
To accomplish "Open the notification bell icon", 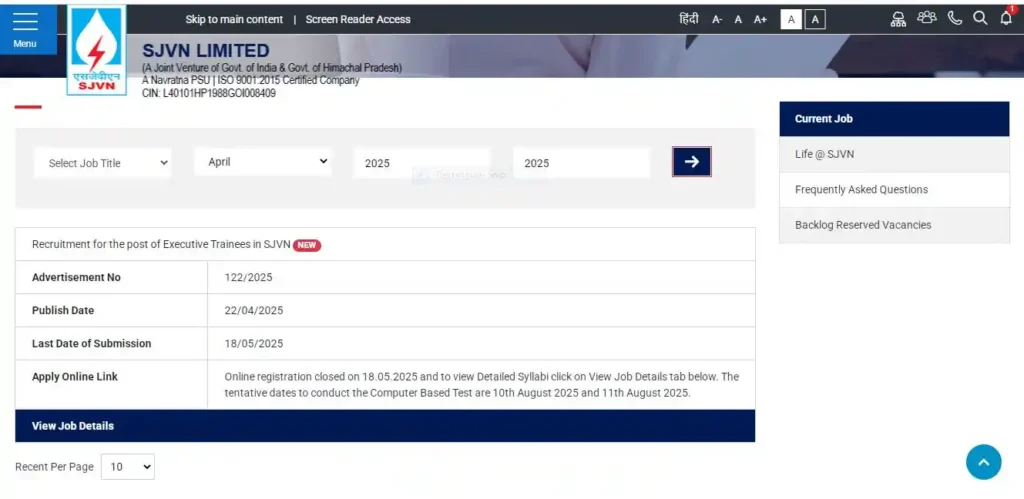I will click(x=1006, y=18).
